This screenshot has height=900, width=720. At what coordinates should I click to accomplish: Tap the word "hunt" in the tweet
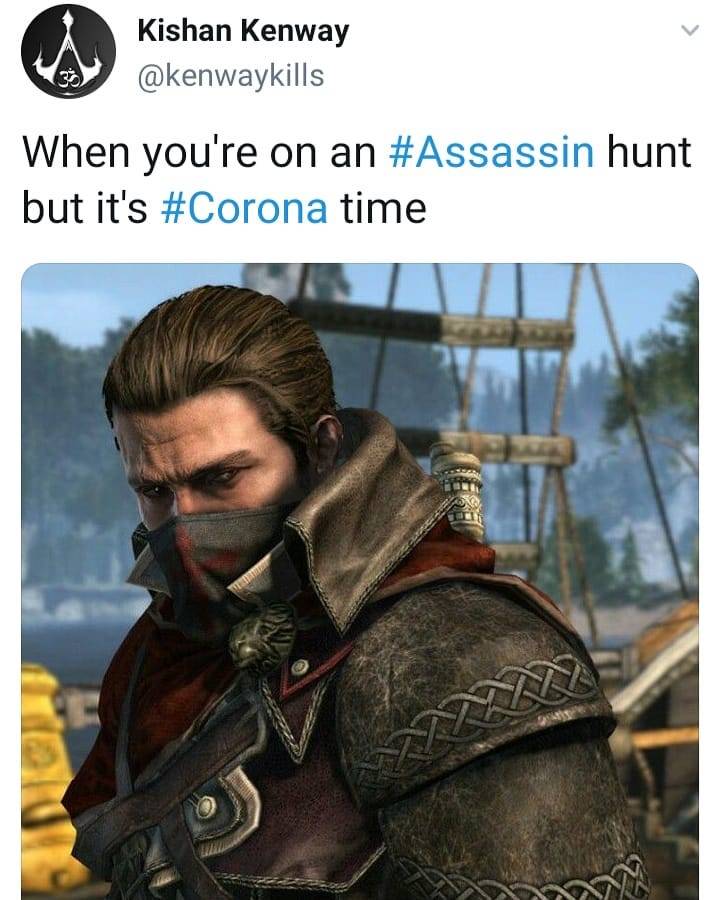pos(649,152)
